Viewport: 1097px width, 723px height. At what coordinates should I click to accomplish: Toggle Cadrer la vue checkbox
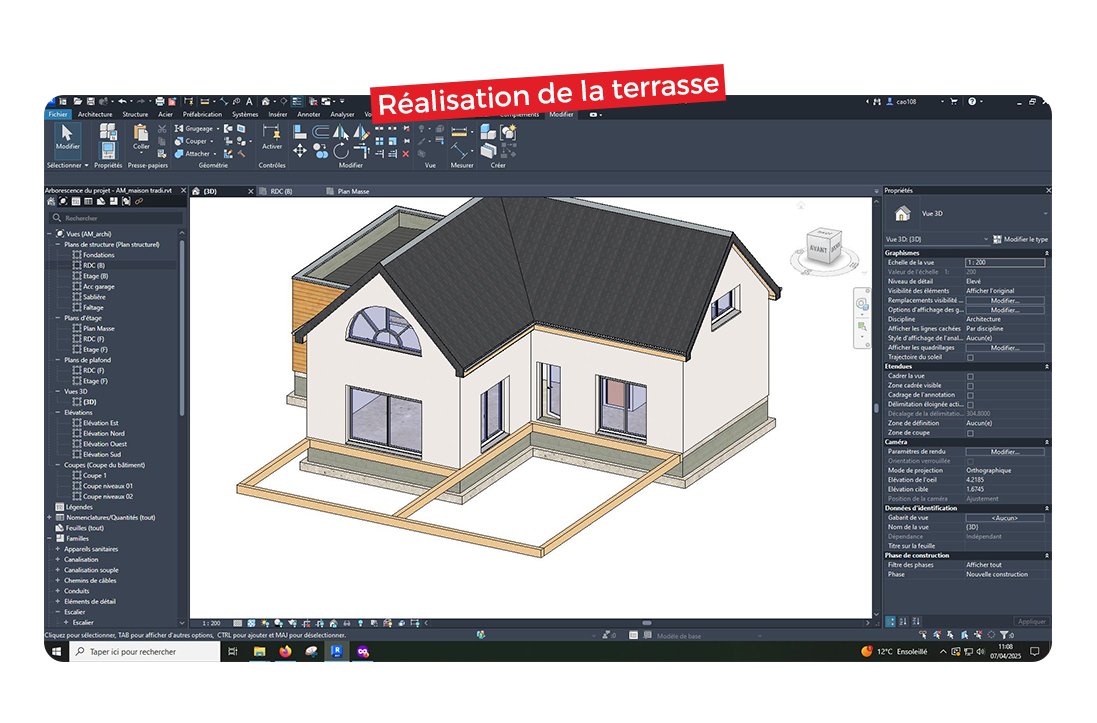(970, 376)
